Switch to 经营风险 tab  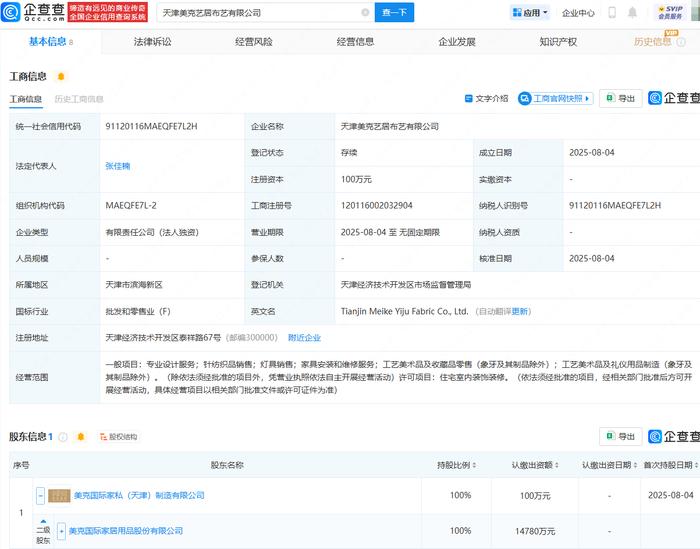click(254, 42)
